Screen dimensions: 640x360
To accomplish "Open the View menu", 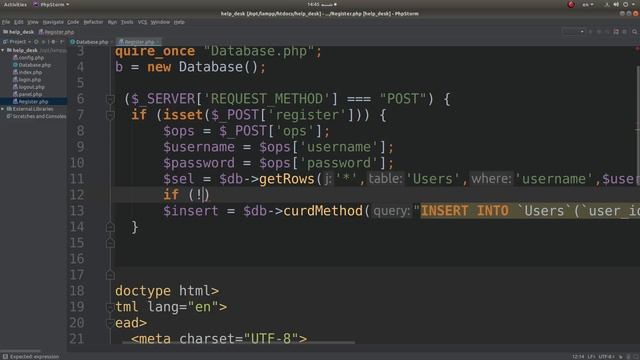I will coord(33,22).
